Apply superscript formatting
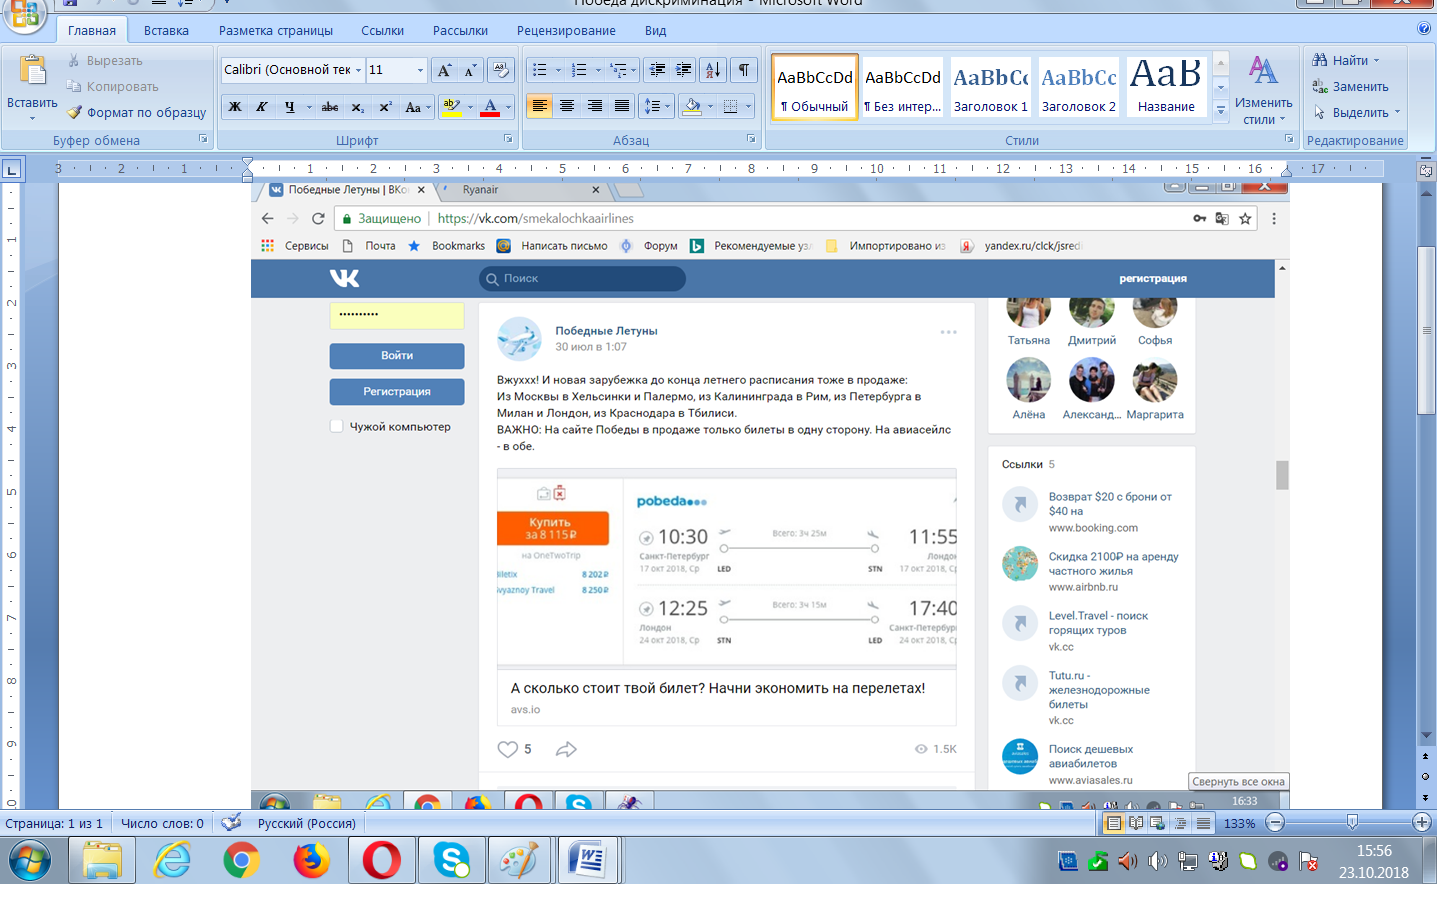The height and width of the screenshot is (900, 1440). tap(385, 107)
